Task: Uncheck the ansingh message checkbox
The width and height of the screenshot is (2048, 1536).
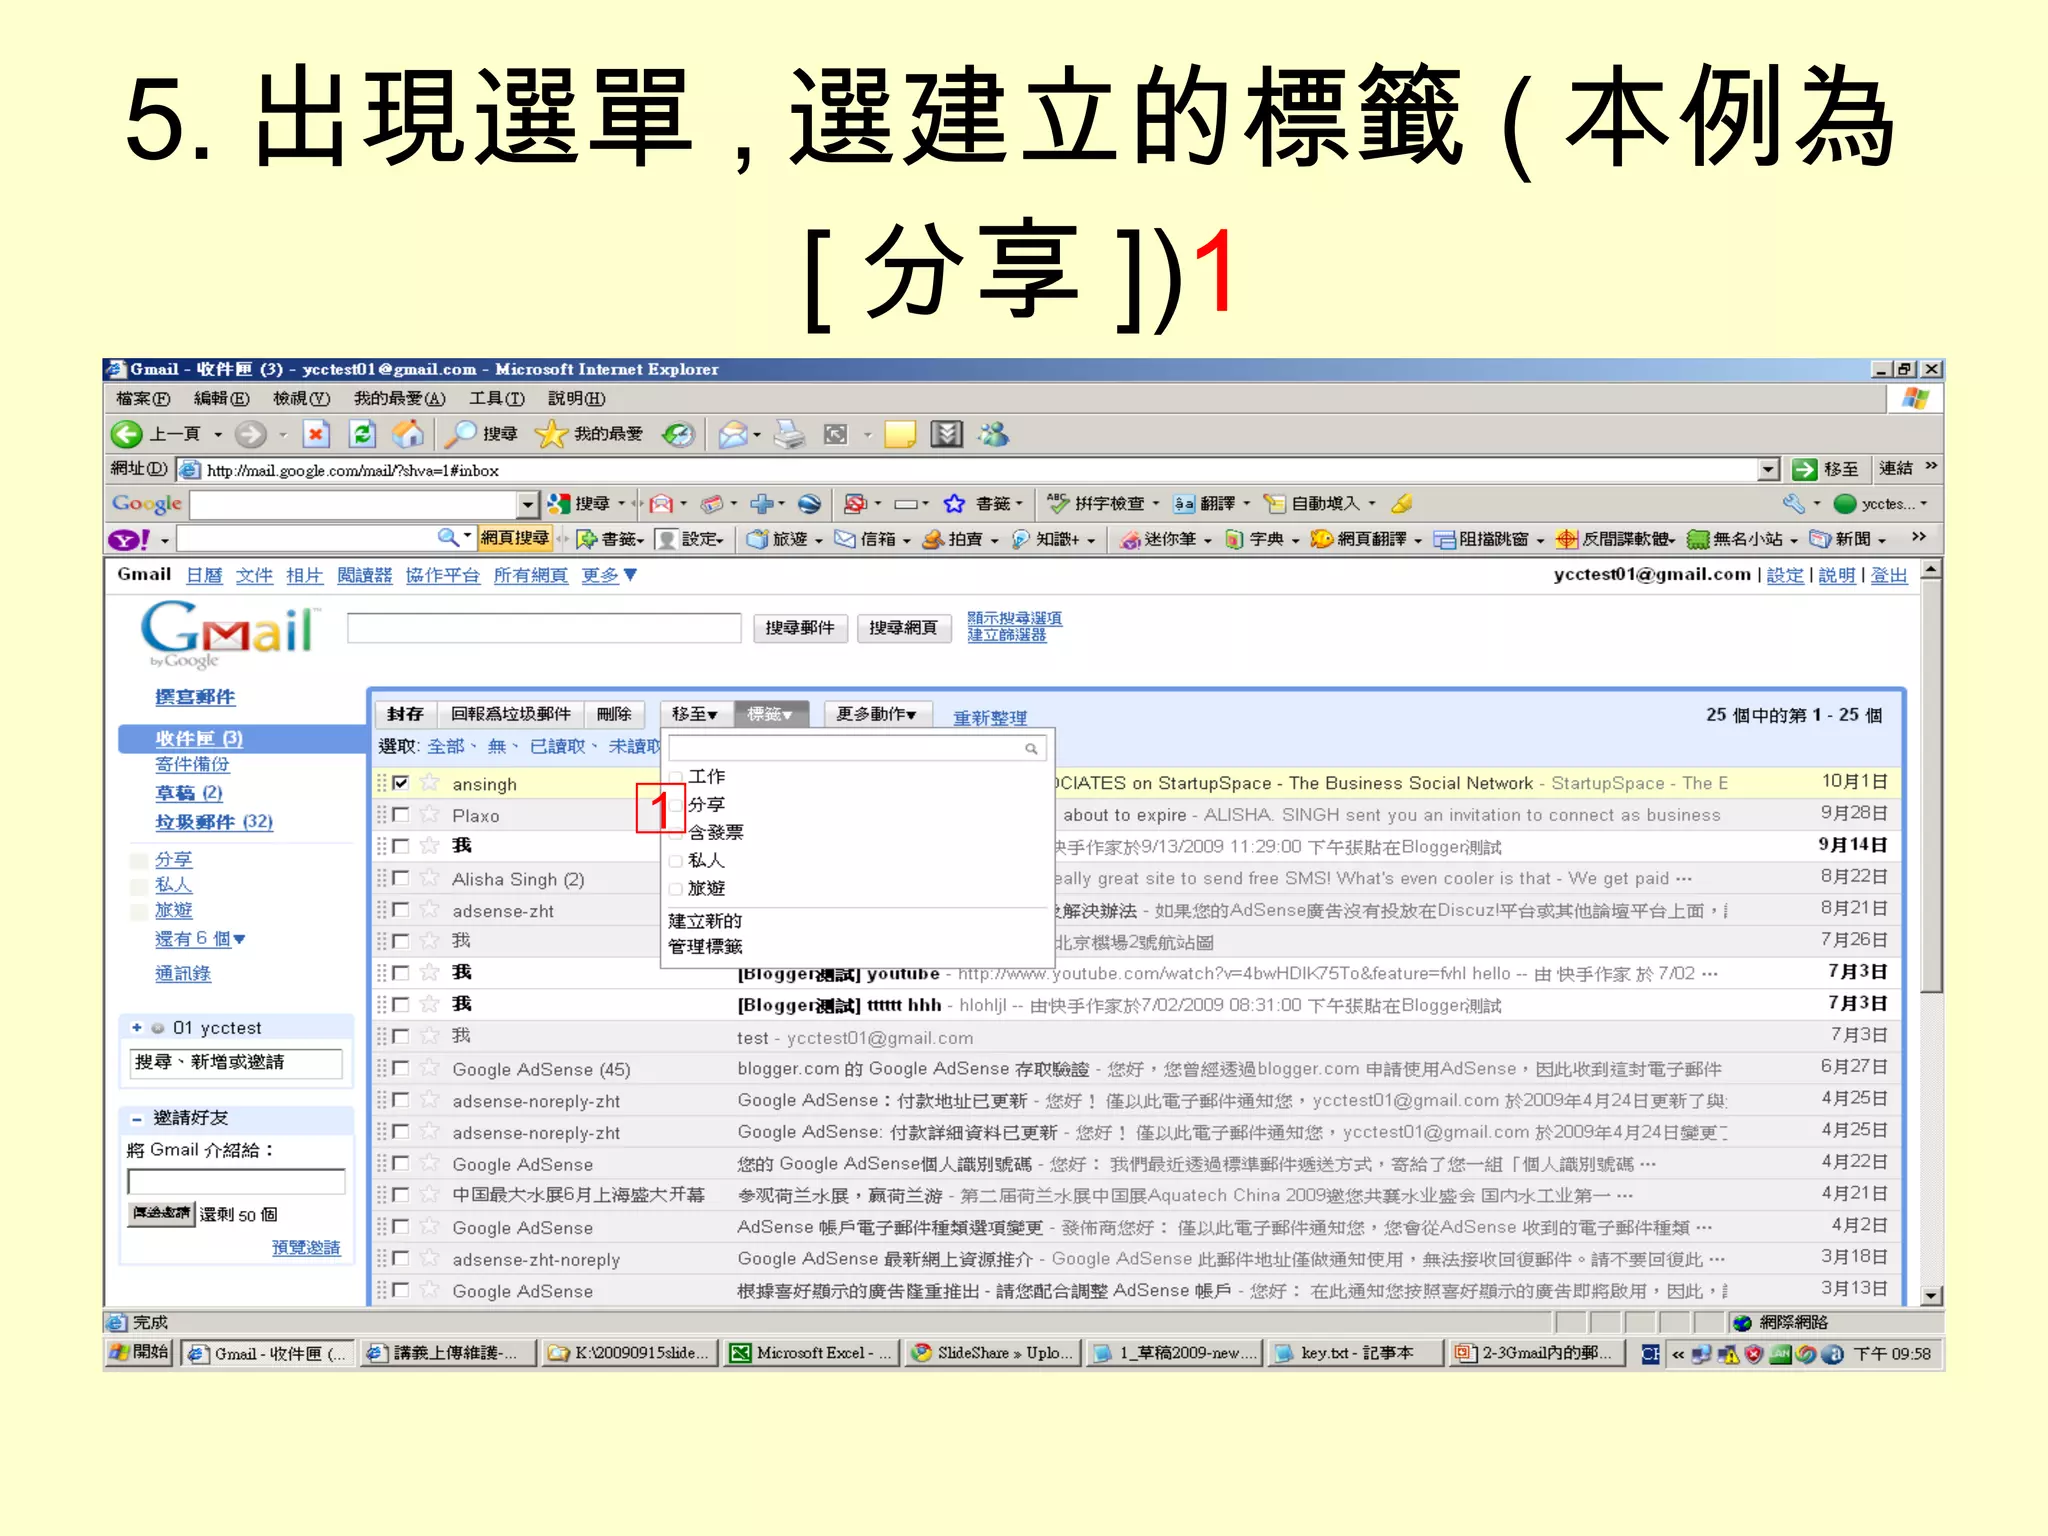Action: (x=401, y=783)
